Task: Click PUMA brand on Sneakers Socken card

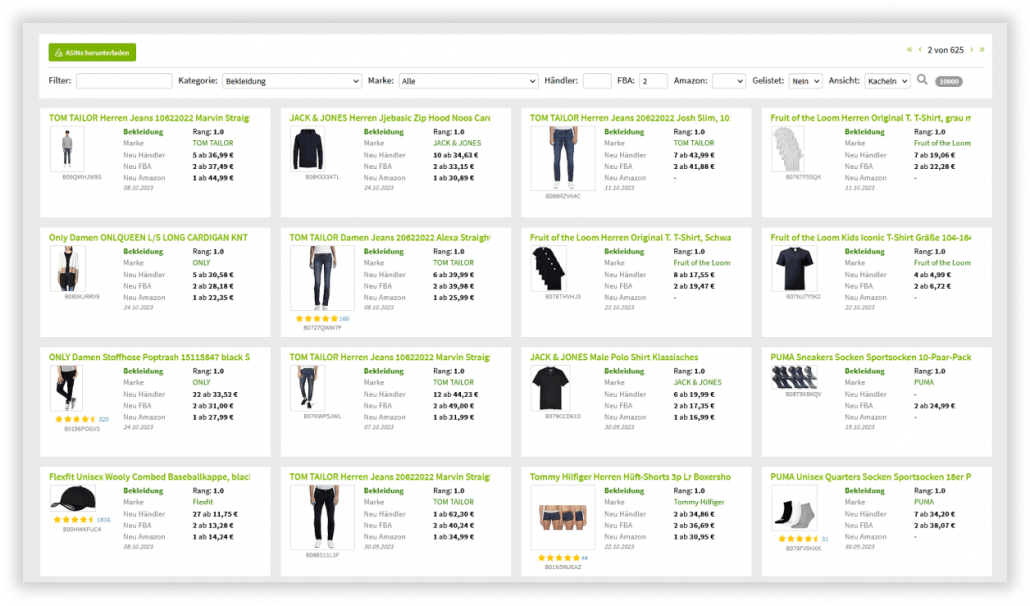Action: point(924,383)
